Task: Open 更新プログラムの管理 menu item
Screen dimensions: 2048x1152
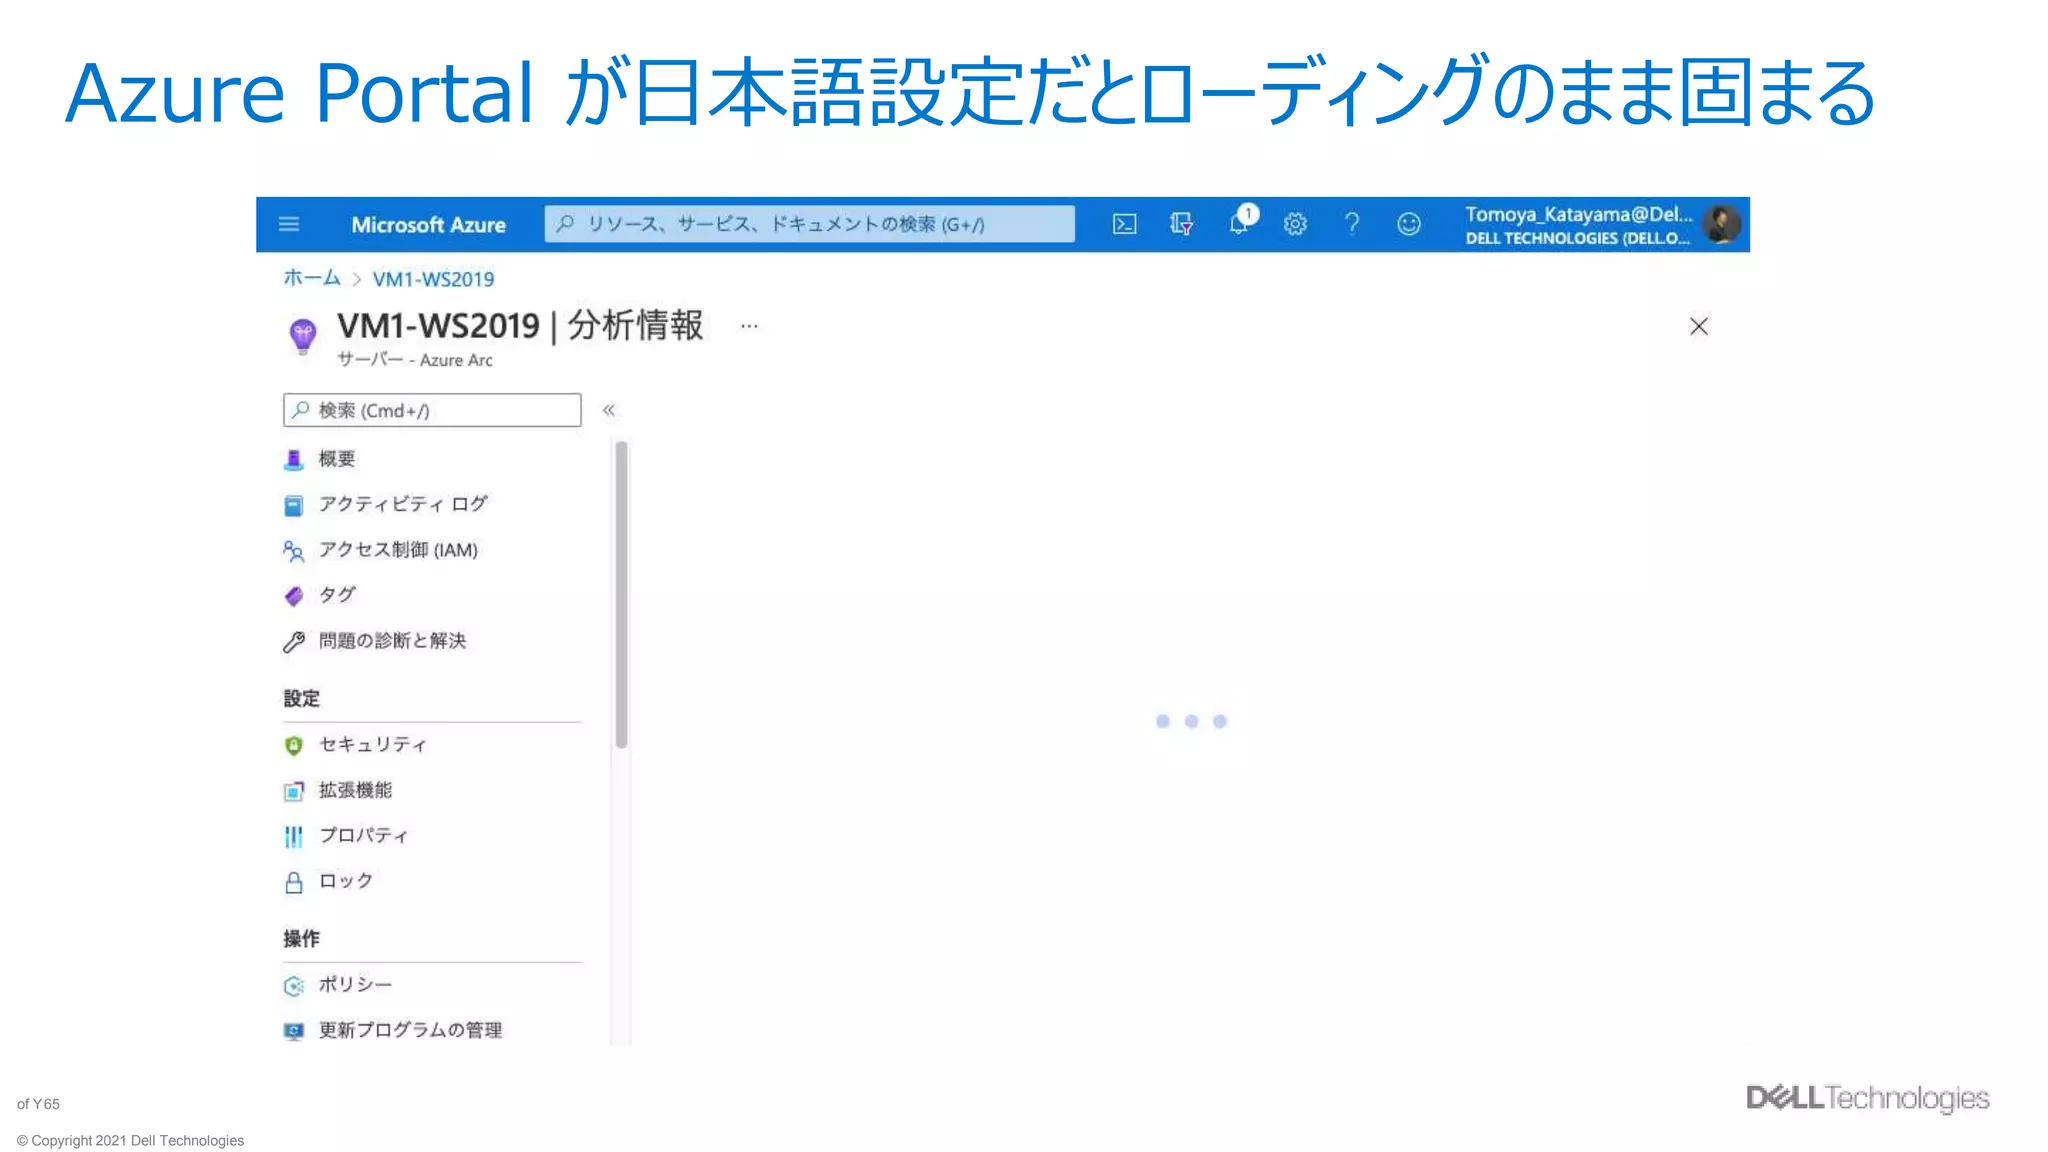Action: coord(410,1030)
